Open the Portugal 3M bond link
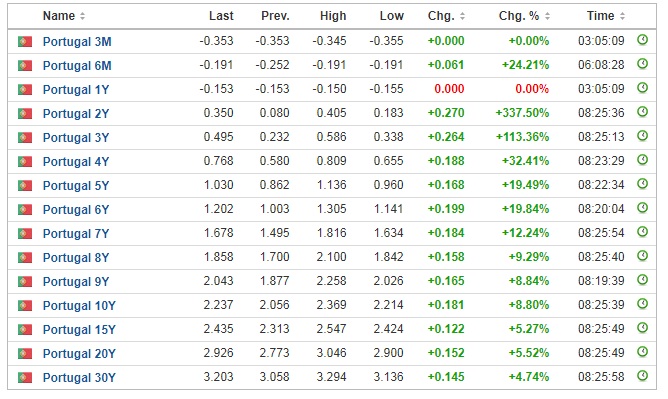Viewport: 668px width, 399px height. coord(77,42)
